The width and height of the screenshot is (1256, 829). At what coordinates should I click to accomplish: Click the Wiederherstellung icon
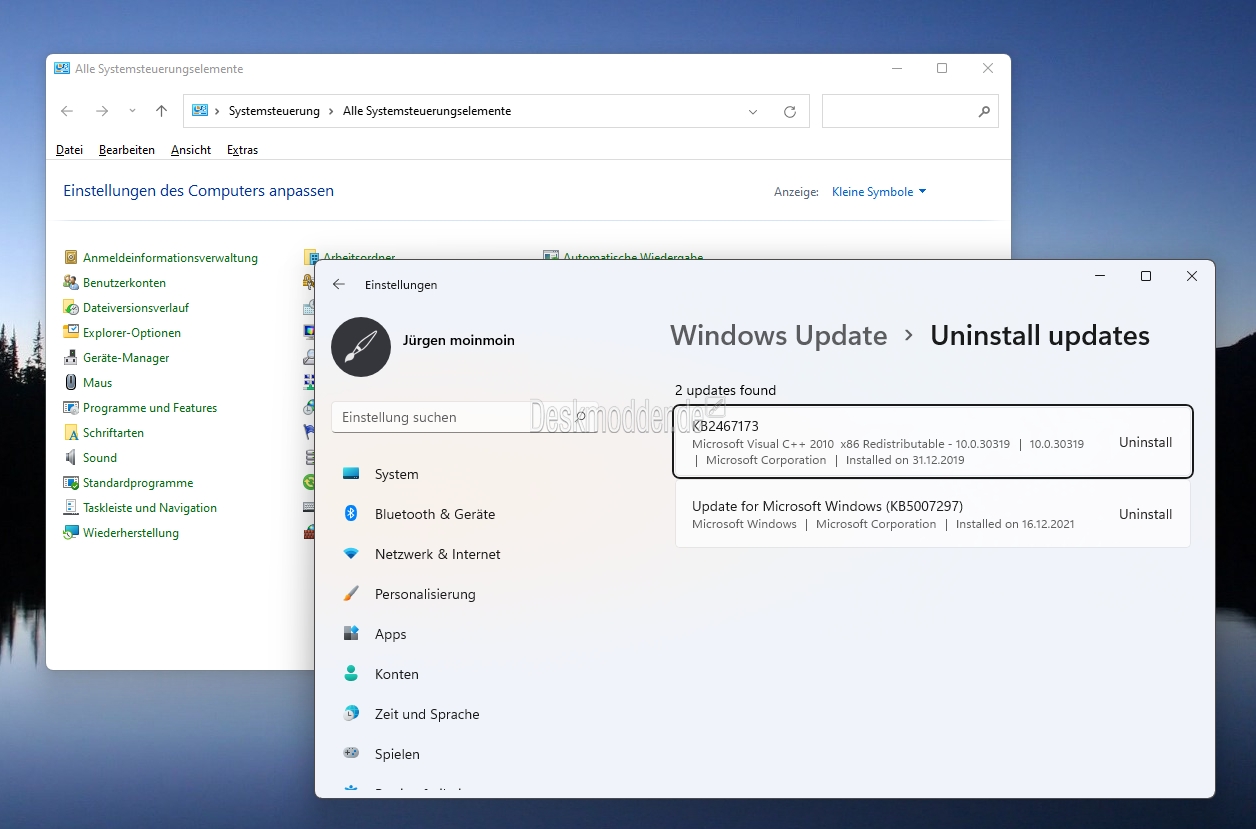pyautogui.click(x=70, y=532)
